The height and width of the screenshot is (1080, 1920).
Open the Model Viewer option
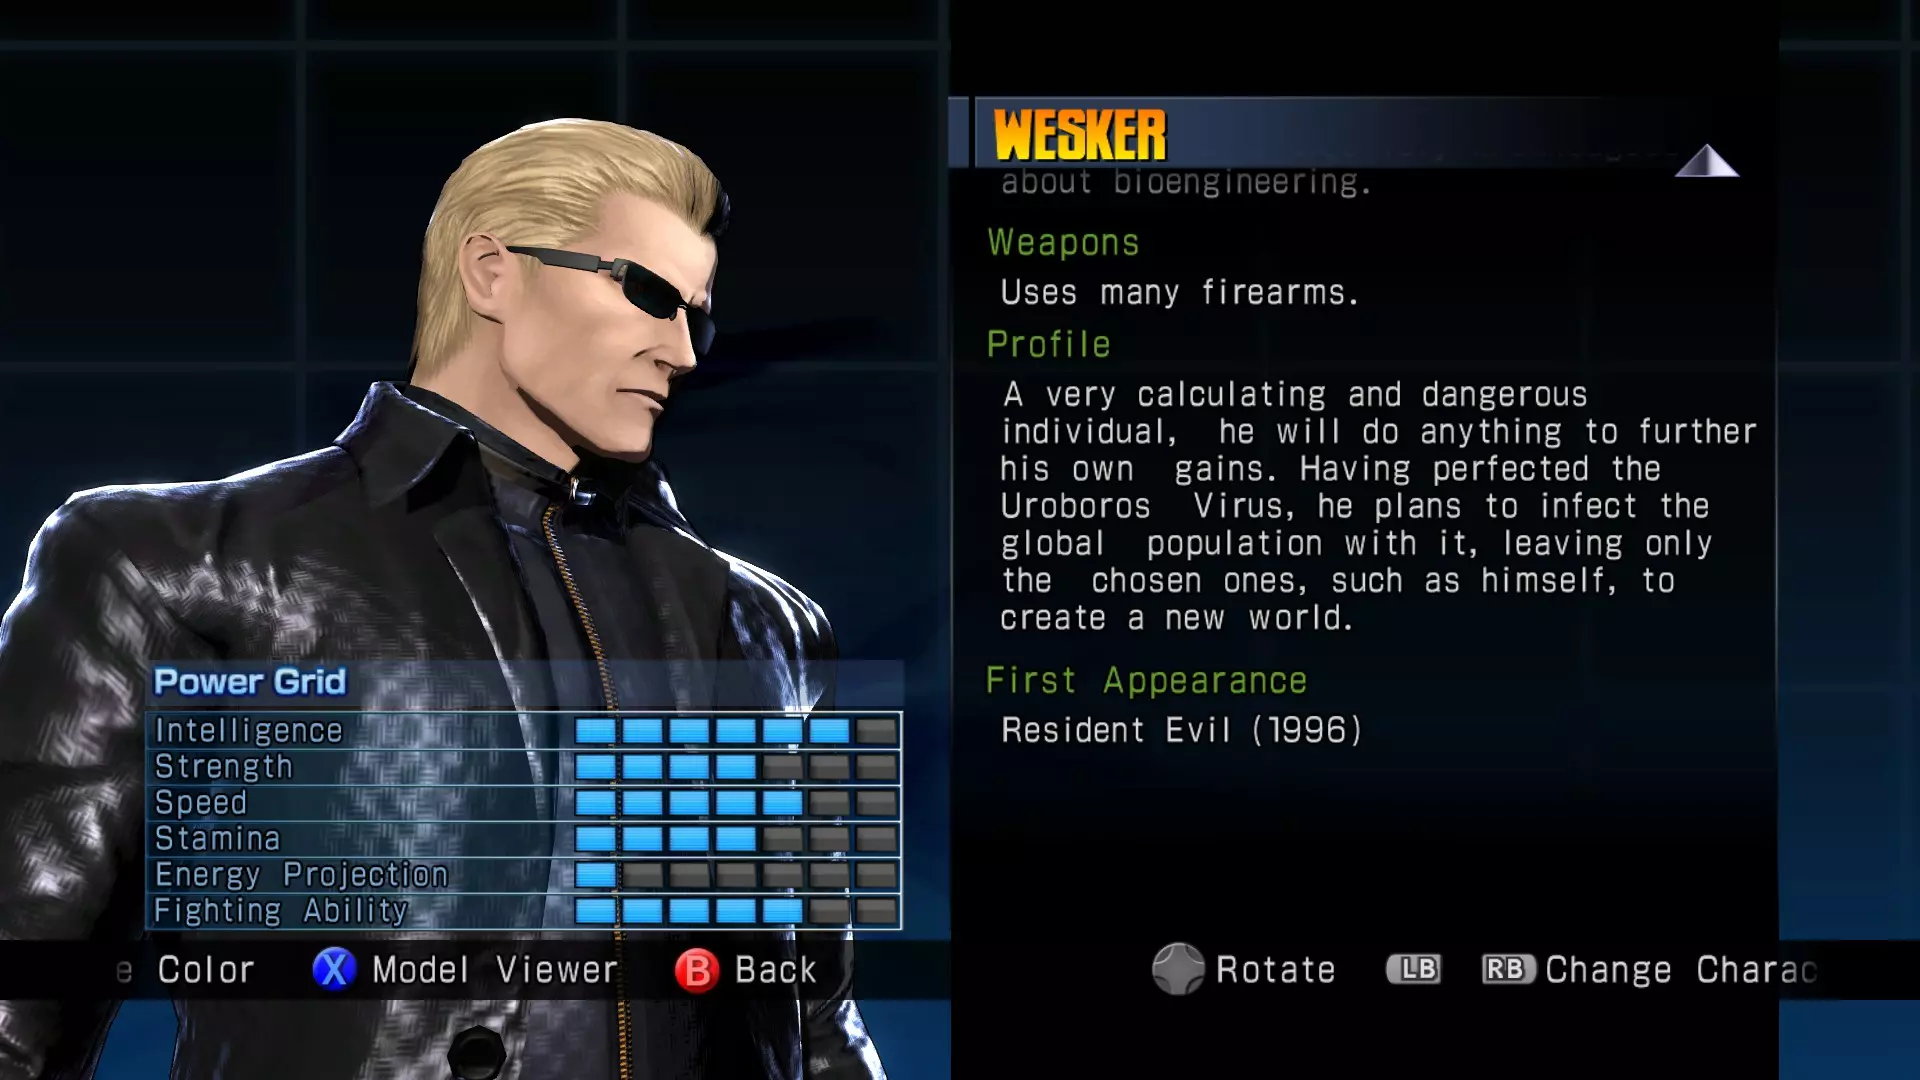pos(495,970)
